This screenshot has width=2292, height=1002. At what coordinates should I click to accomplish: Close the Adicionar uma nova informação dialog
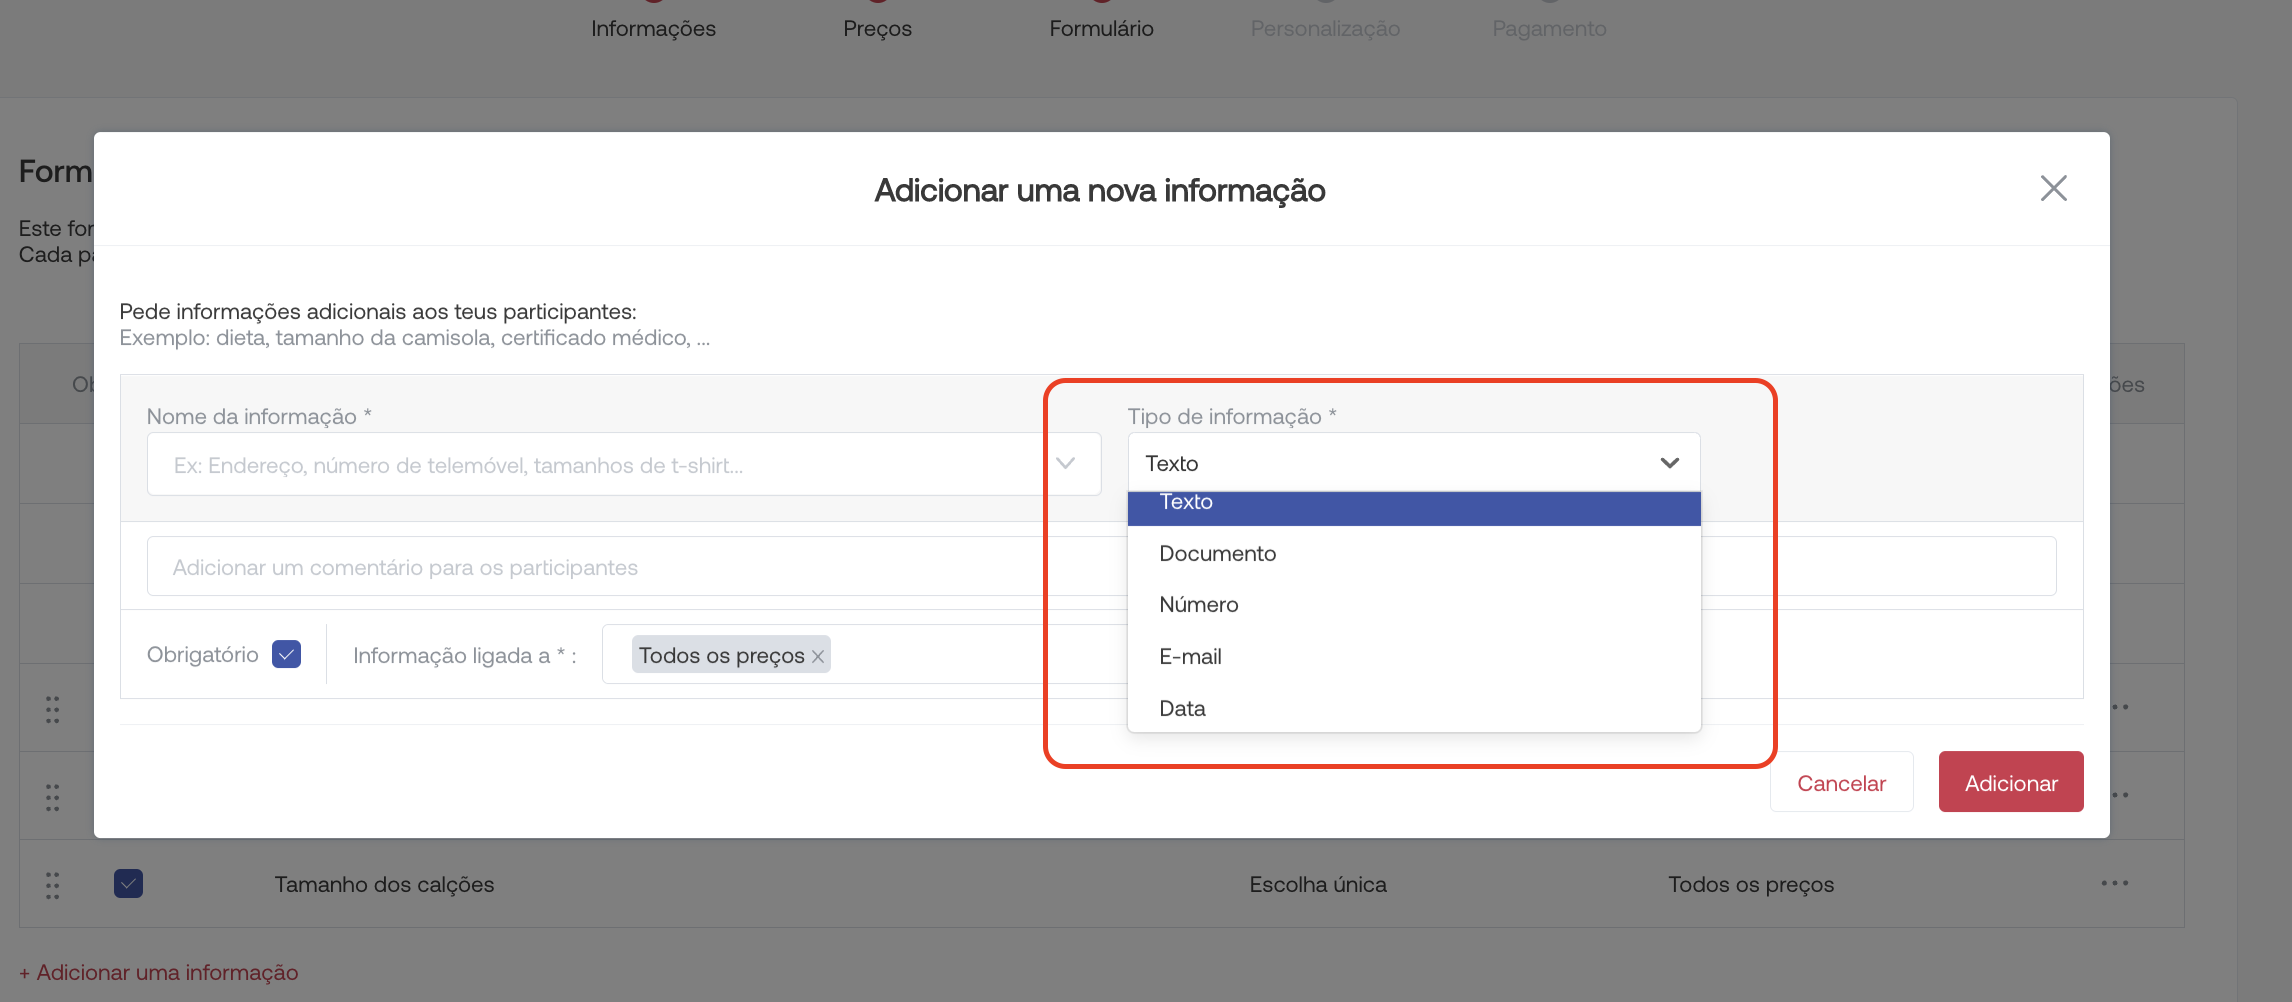click(x=2053, y=188)
